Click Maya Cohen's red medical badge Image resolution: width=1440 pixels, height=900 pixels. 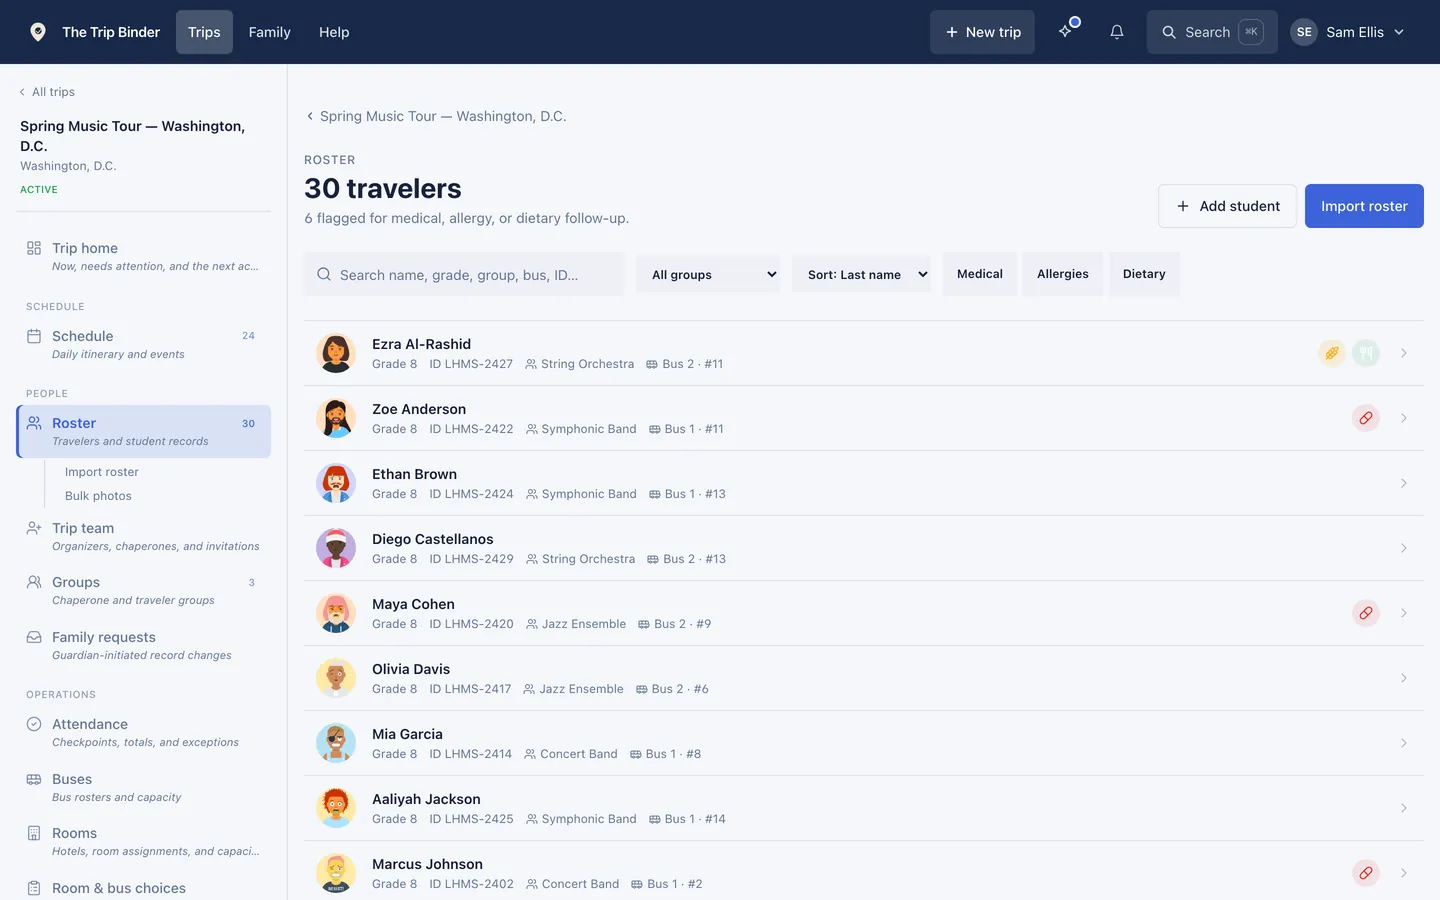click(x=1366, y=613)
